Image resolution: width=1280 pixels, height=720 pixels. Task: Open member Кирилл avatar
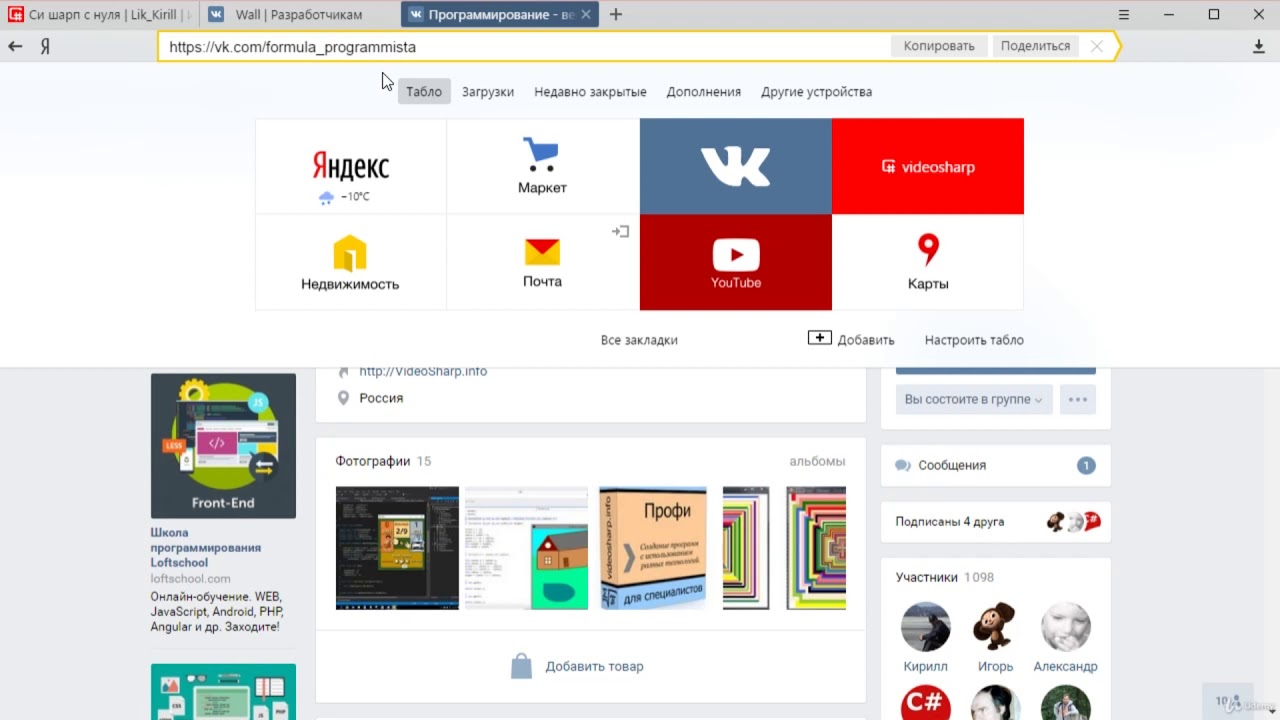coord(925,627)
